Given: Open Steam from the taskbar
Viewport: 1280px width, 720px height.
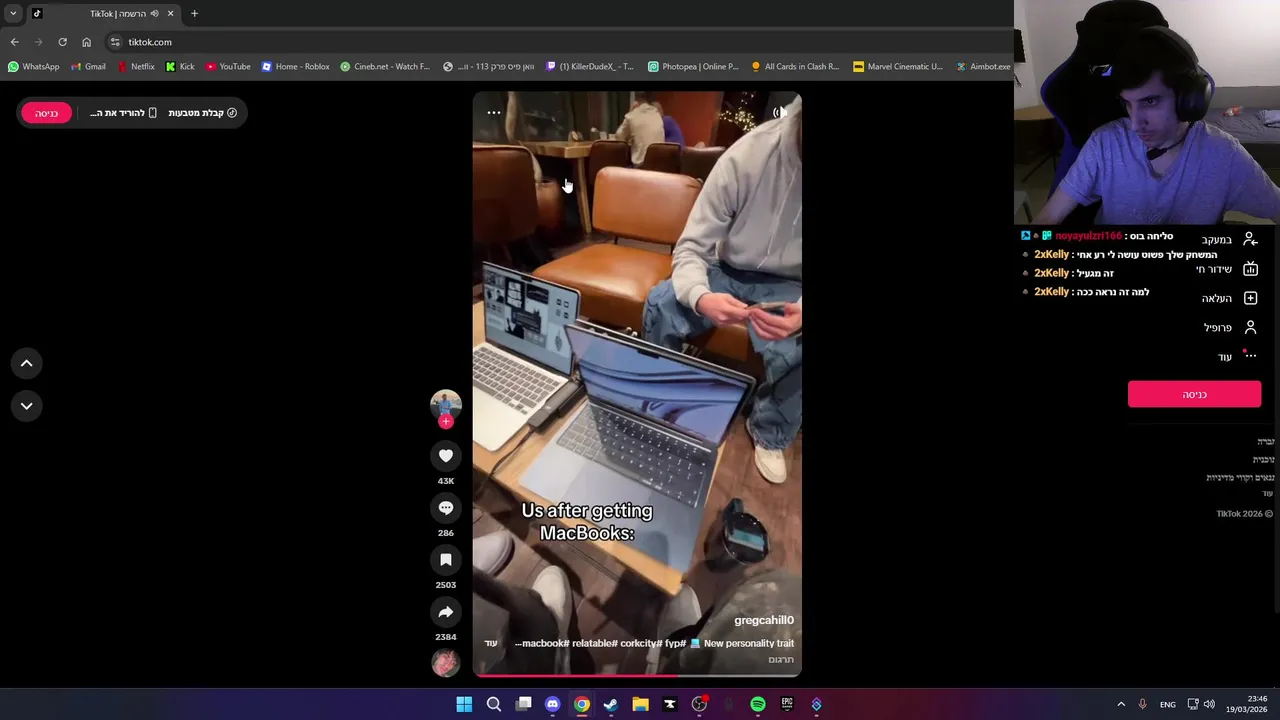Looking at the screenshot, I should [x=611, y=704].
